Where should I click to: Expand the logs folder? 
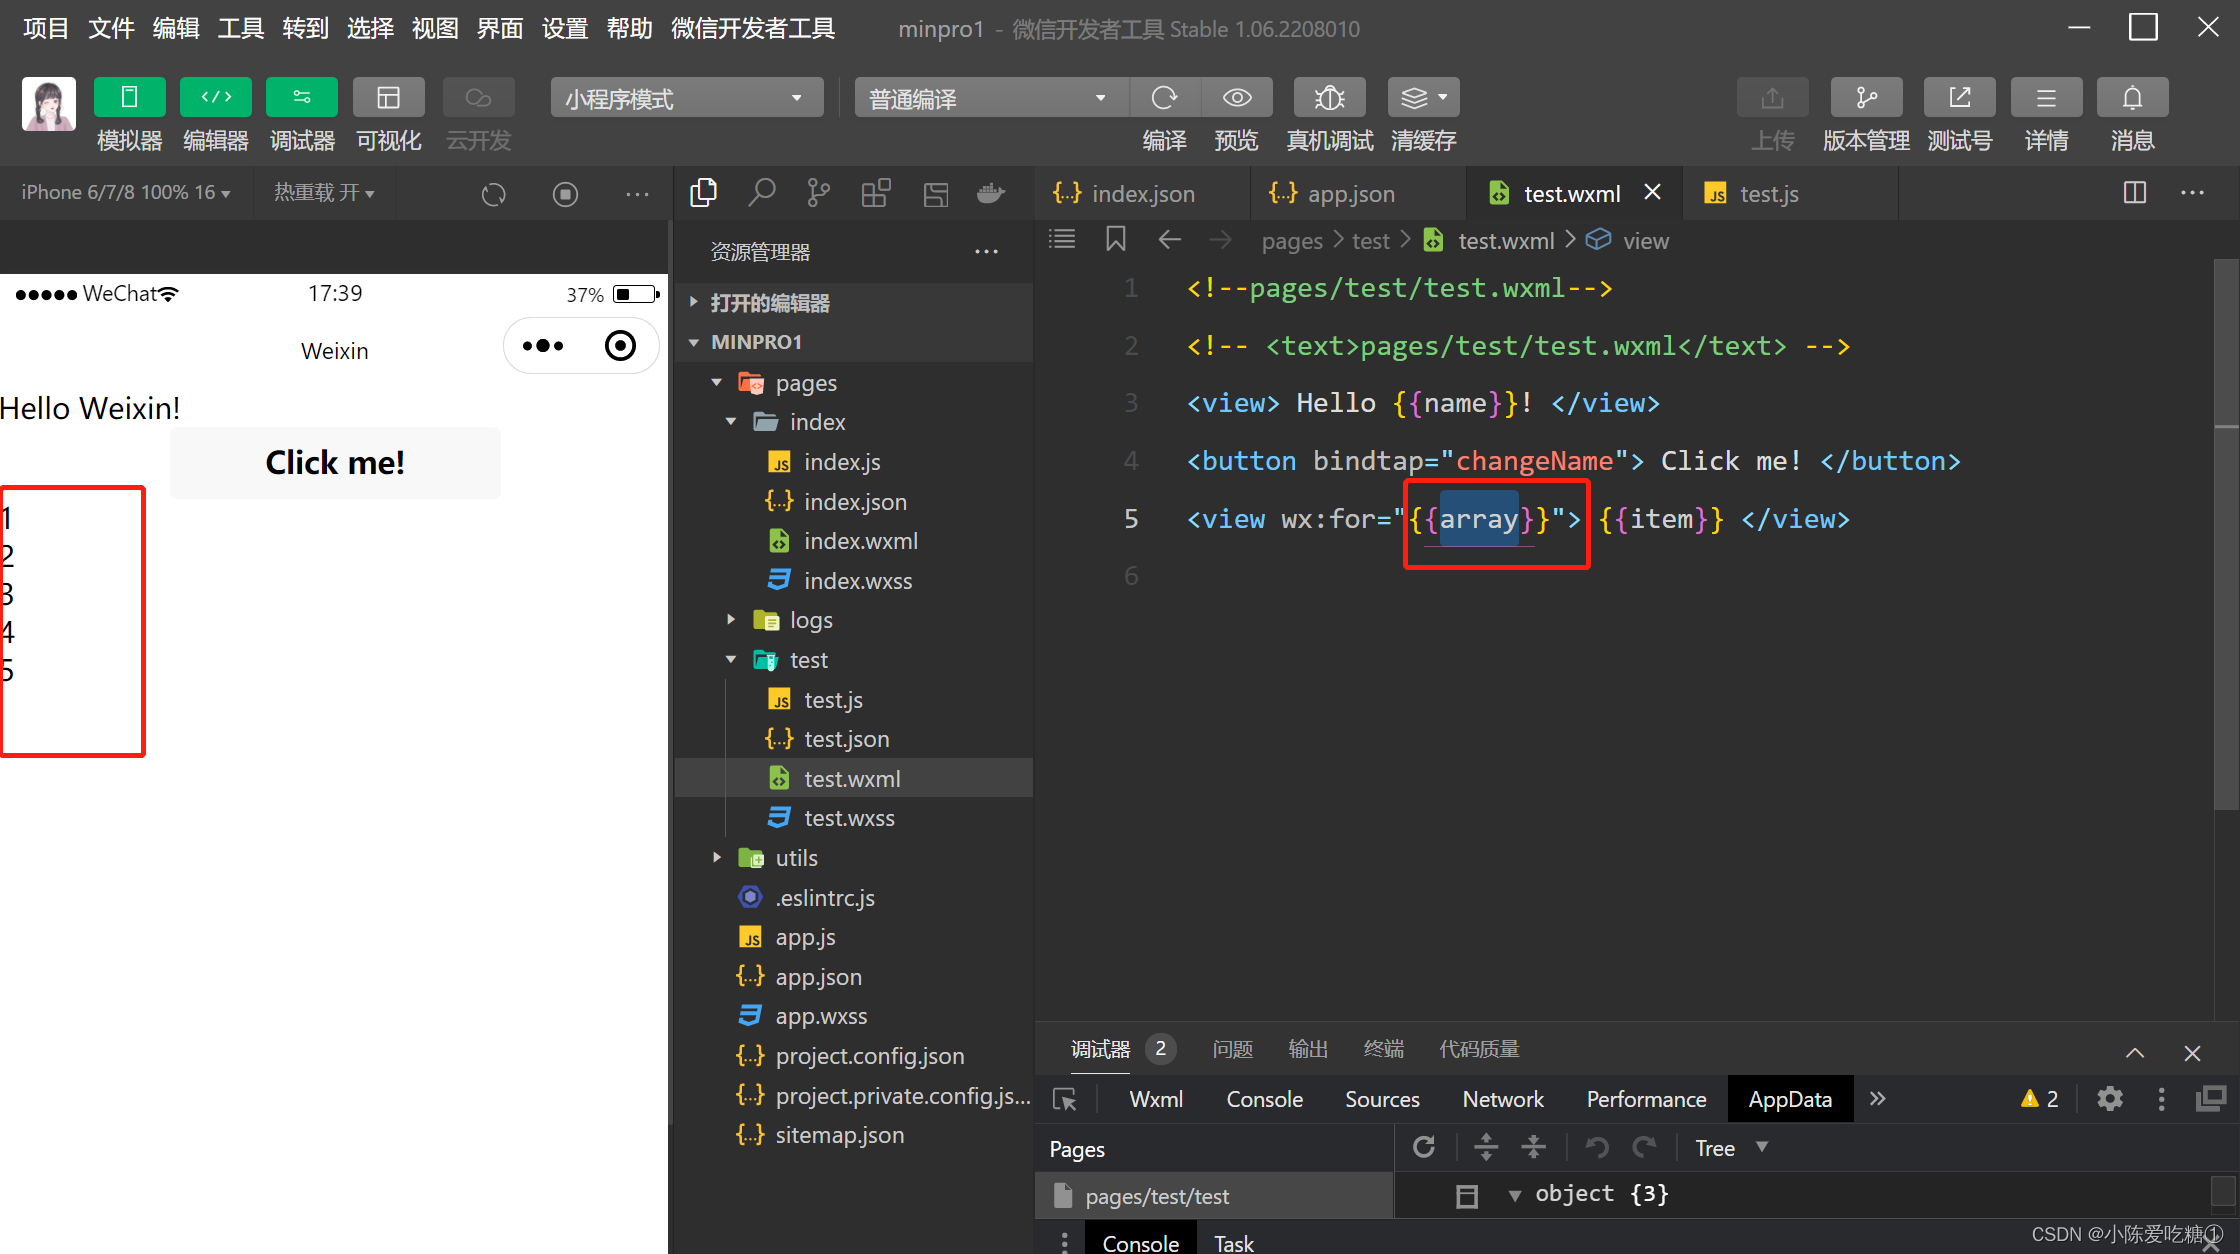[x=810, y=620]
